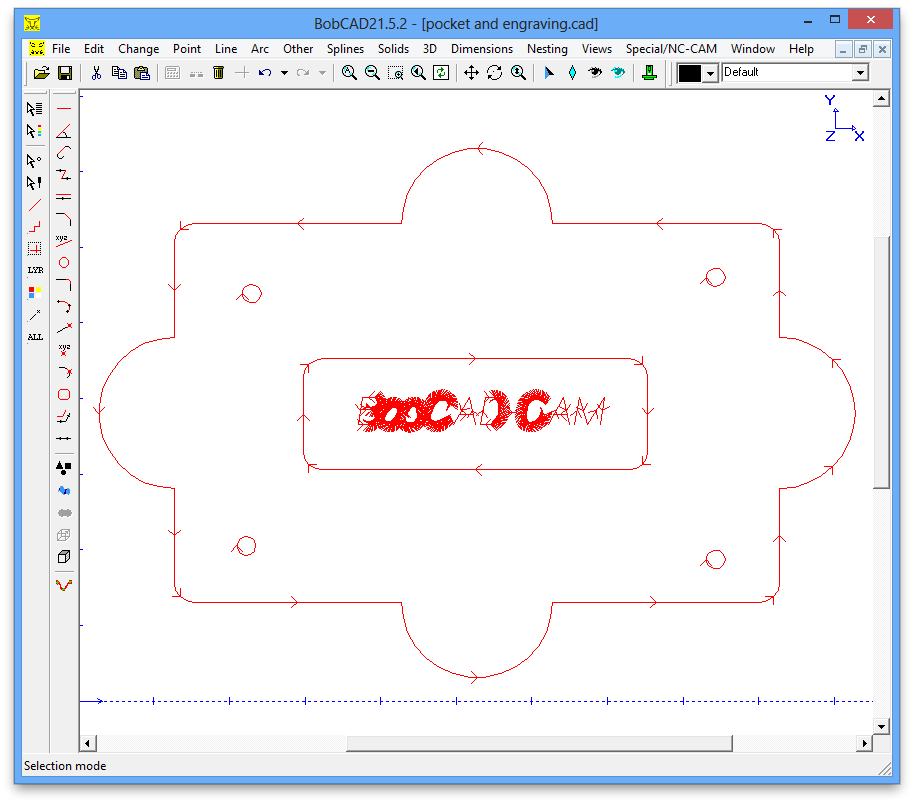This screenshot has height=804, width=914.
Task: Select the red spline curve tool
Action: click(x=64, y=585)
